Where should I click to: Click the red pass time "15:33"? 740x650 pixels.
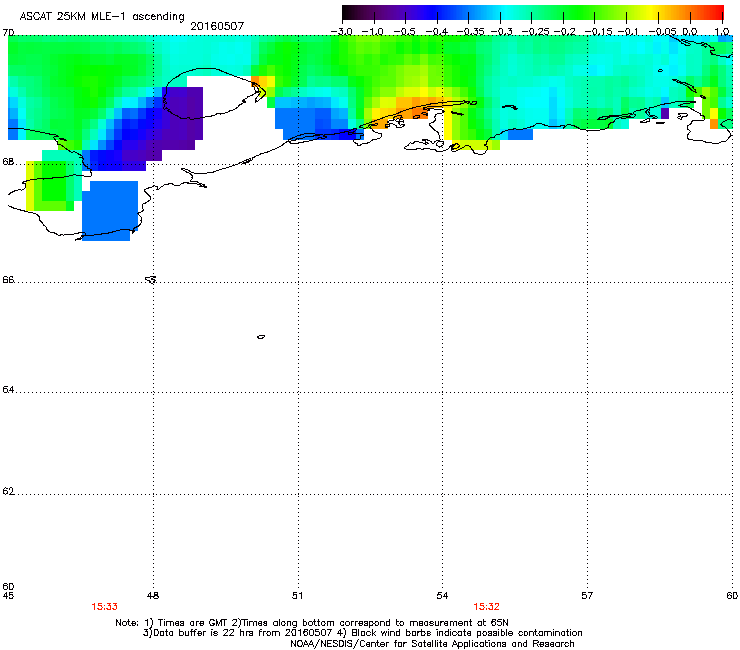(104, 607)
